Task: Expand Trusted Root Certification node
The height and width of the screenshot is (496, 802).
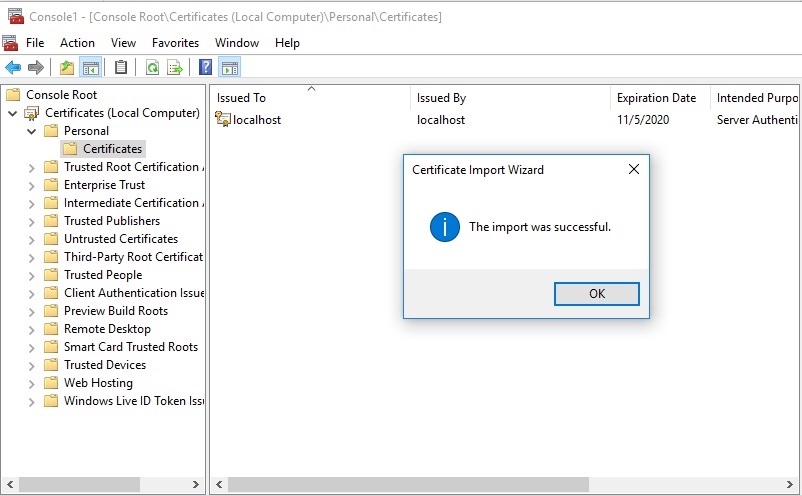Action: pos(32,167)
